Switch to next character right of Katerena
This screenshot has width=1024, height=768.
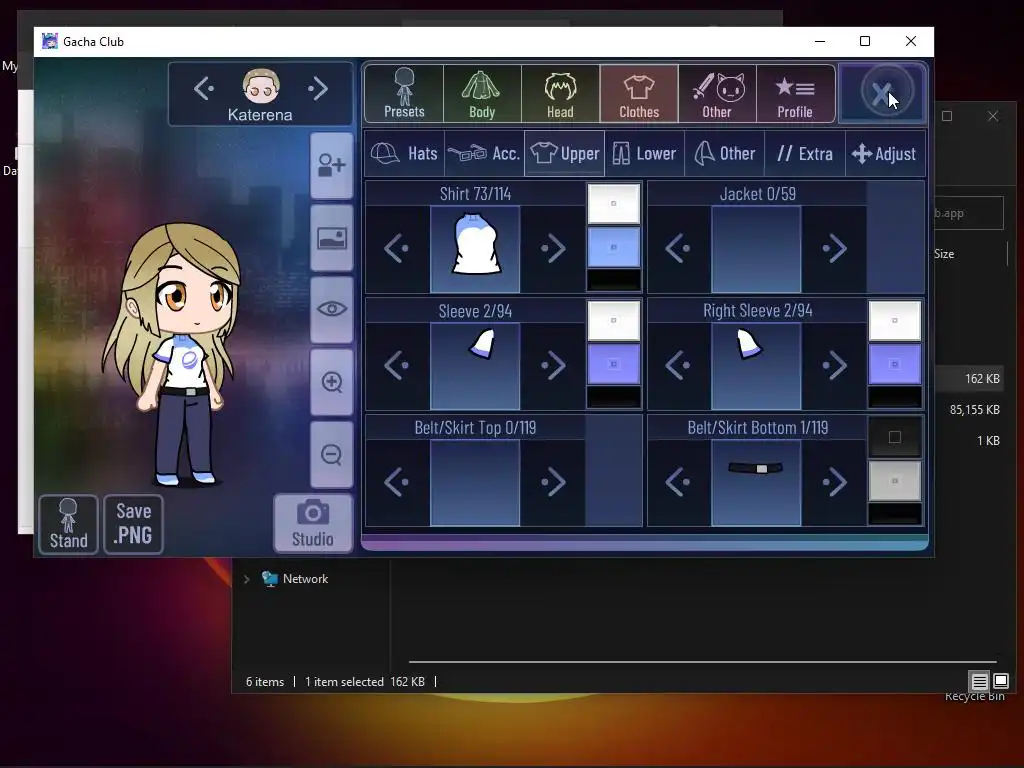(317, 88)
